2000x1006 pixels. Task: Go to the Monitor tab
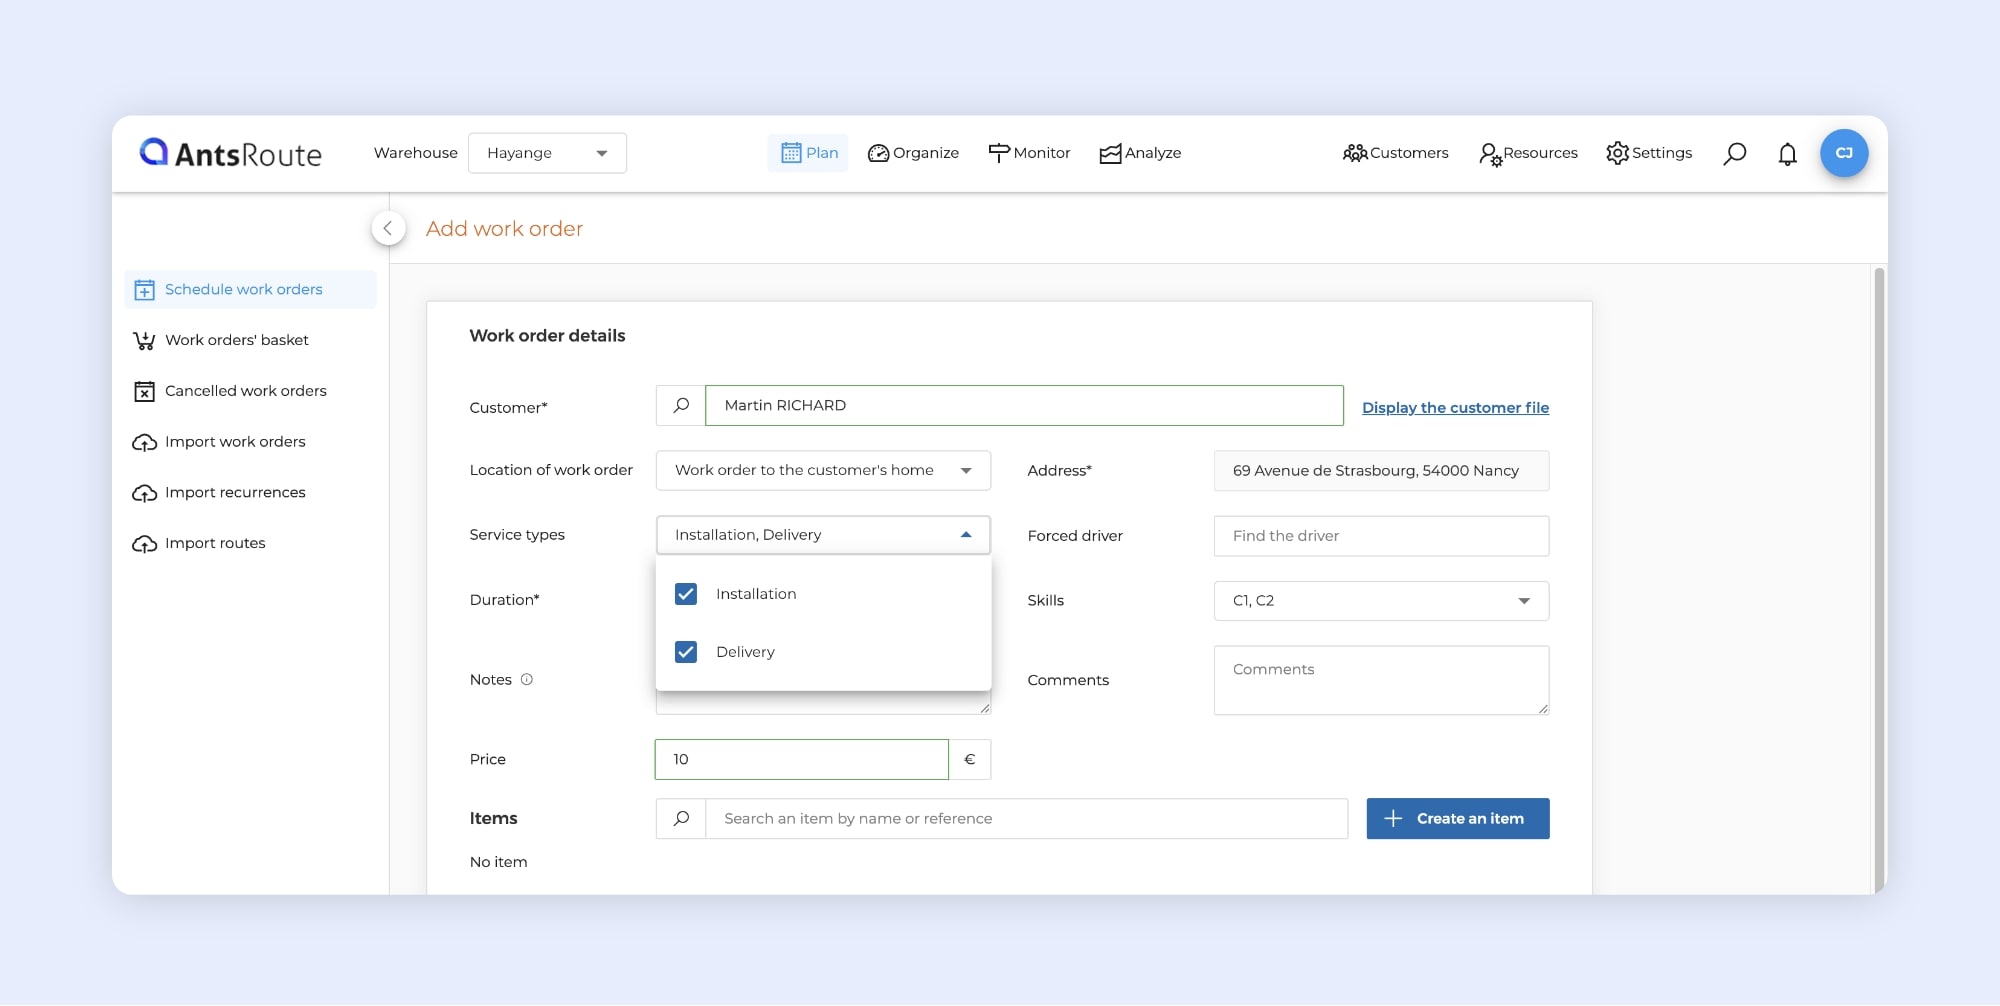coord(1029,153)
